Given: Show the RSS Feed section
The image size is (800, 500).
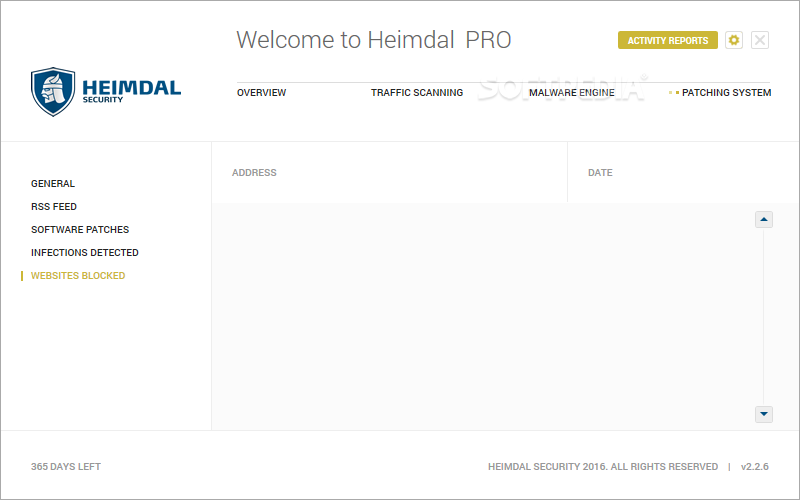Looking at the screenshot, I should [x=54, y=207].
